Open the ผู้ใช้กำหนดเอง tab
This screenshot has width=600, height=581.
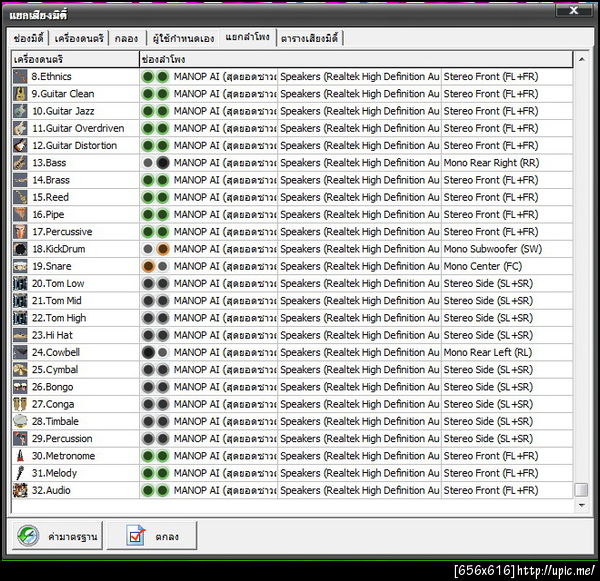[x=183, y=38]
